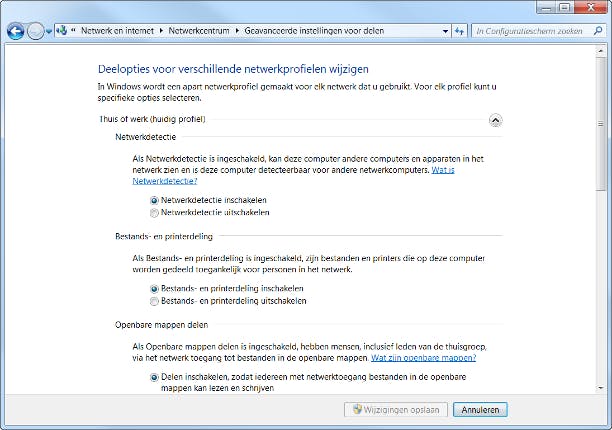The image size is (612, 430).
Task: Select 'Bestands- en printerdeling uitschakelen' option
Action: pyautogui.click(x=154, y=301)
